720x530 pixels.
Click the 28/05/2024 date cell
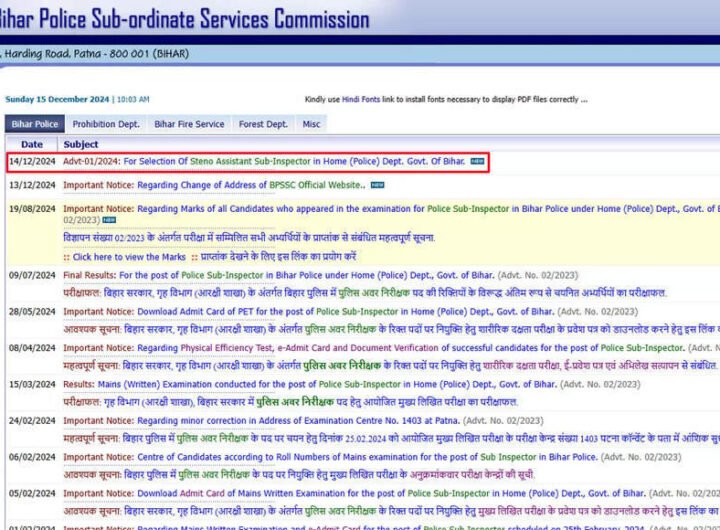(32, 311)
